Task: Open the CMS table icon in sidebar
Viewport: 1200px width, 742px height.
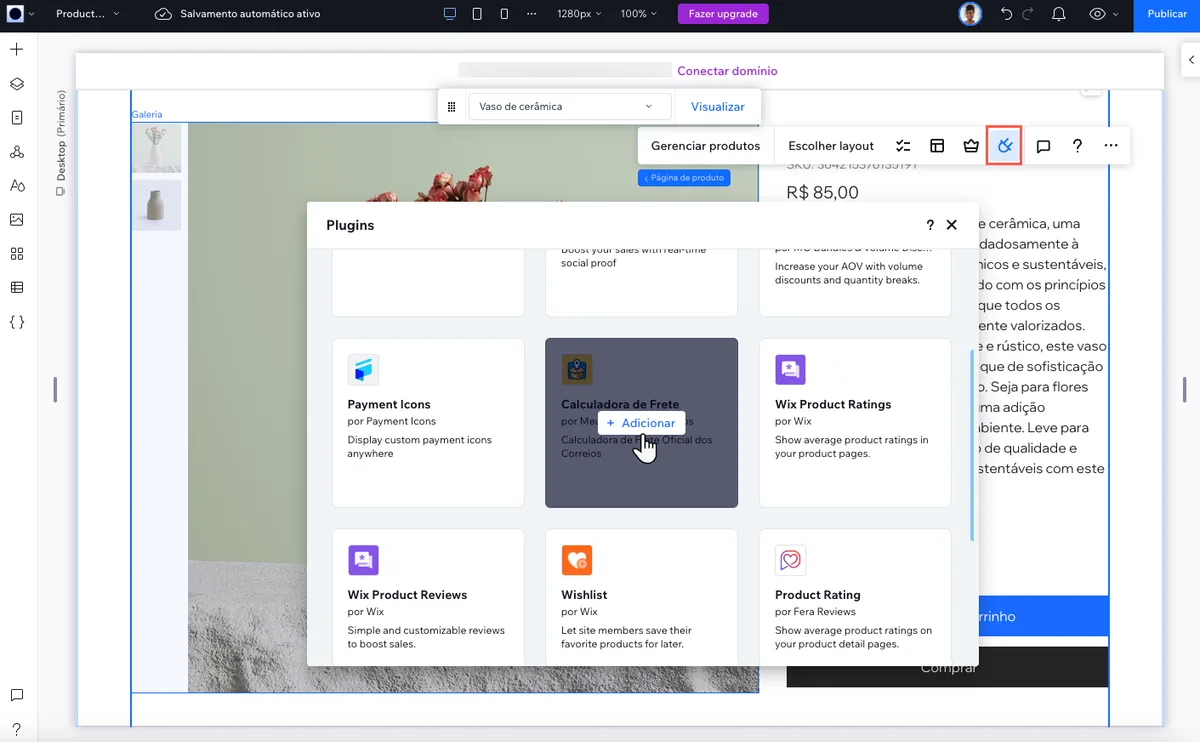Action: pyautogui.click(x=17, y=288)
